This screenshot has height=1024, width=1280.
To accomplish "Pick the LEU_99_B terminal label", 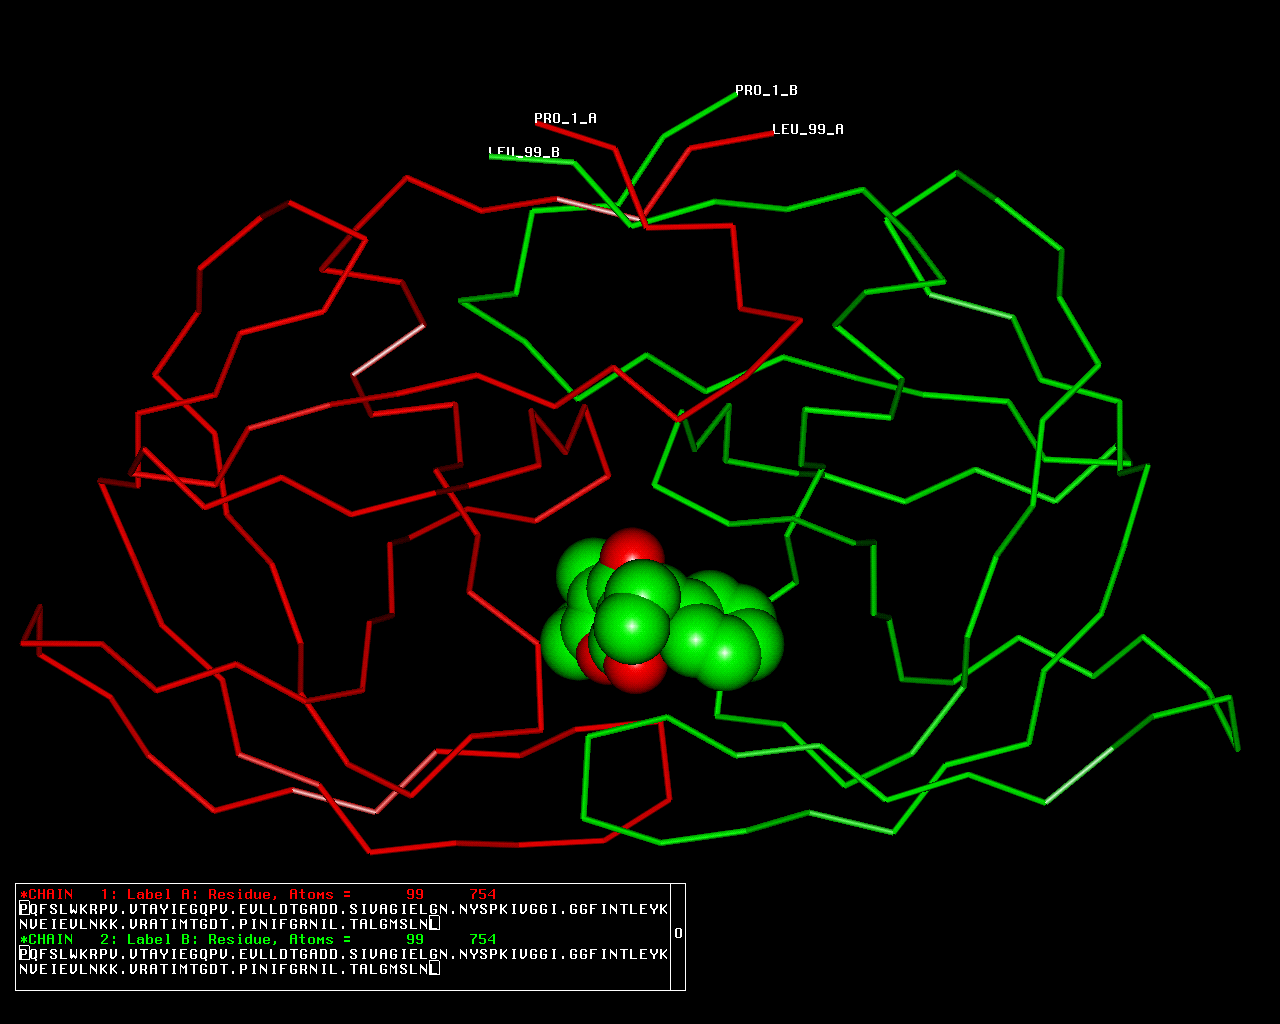I will [524, 152].
